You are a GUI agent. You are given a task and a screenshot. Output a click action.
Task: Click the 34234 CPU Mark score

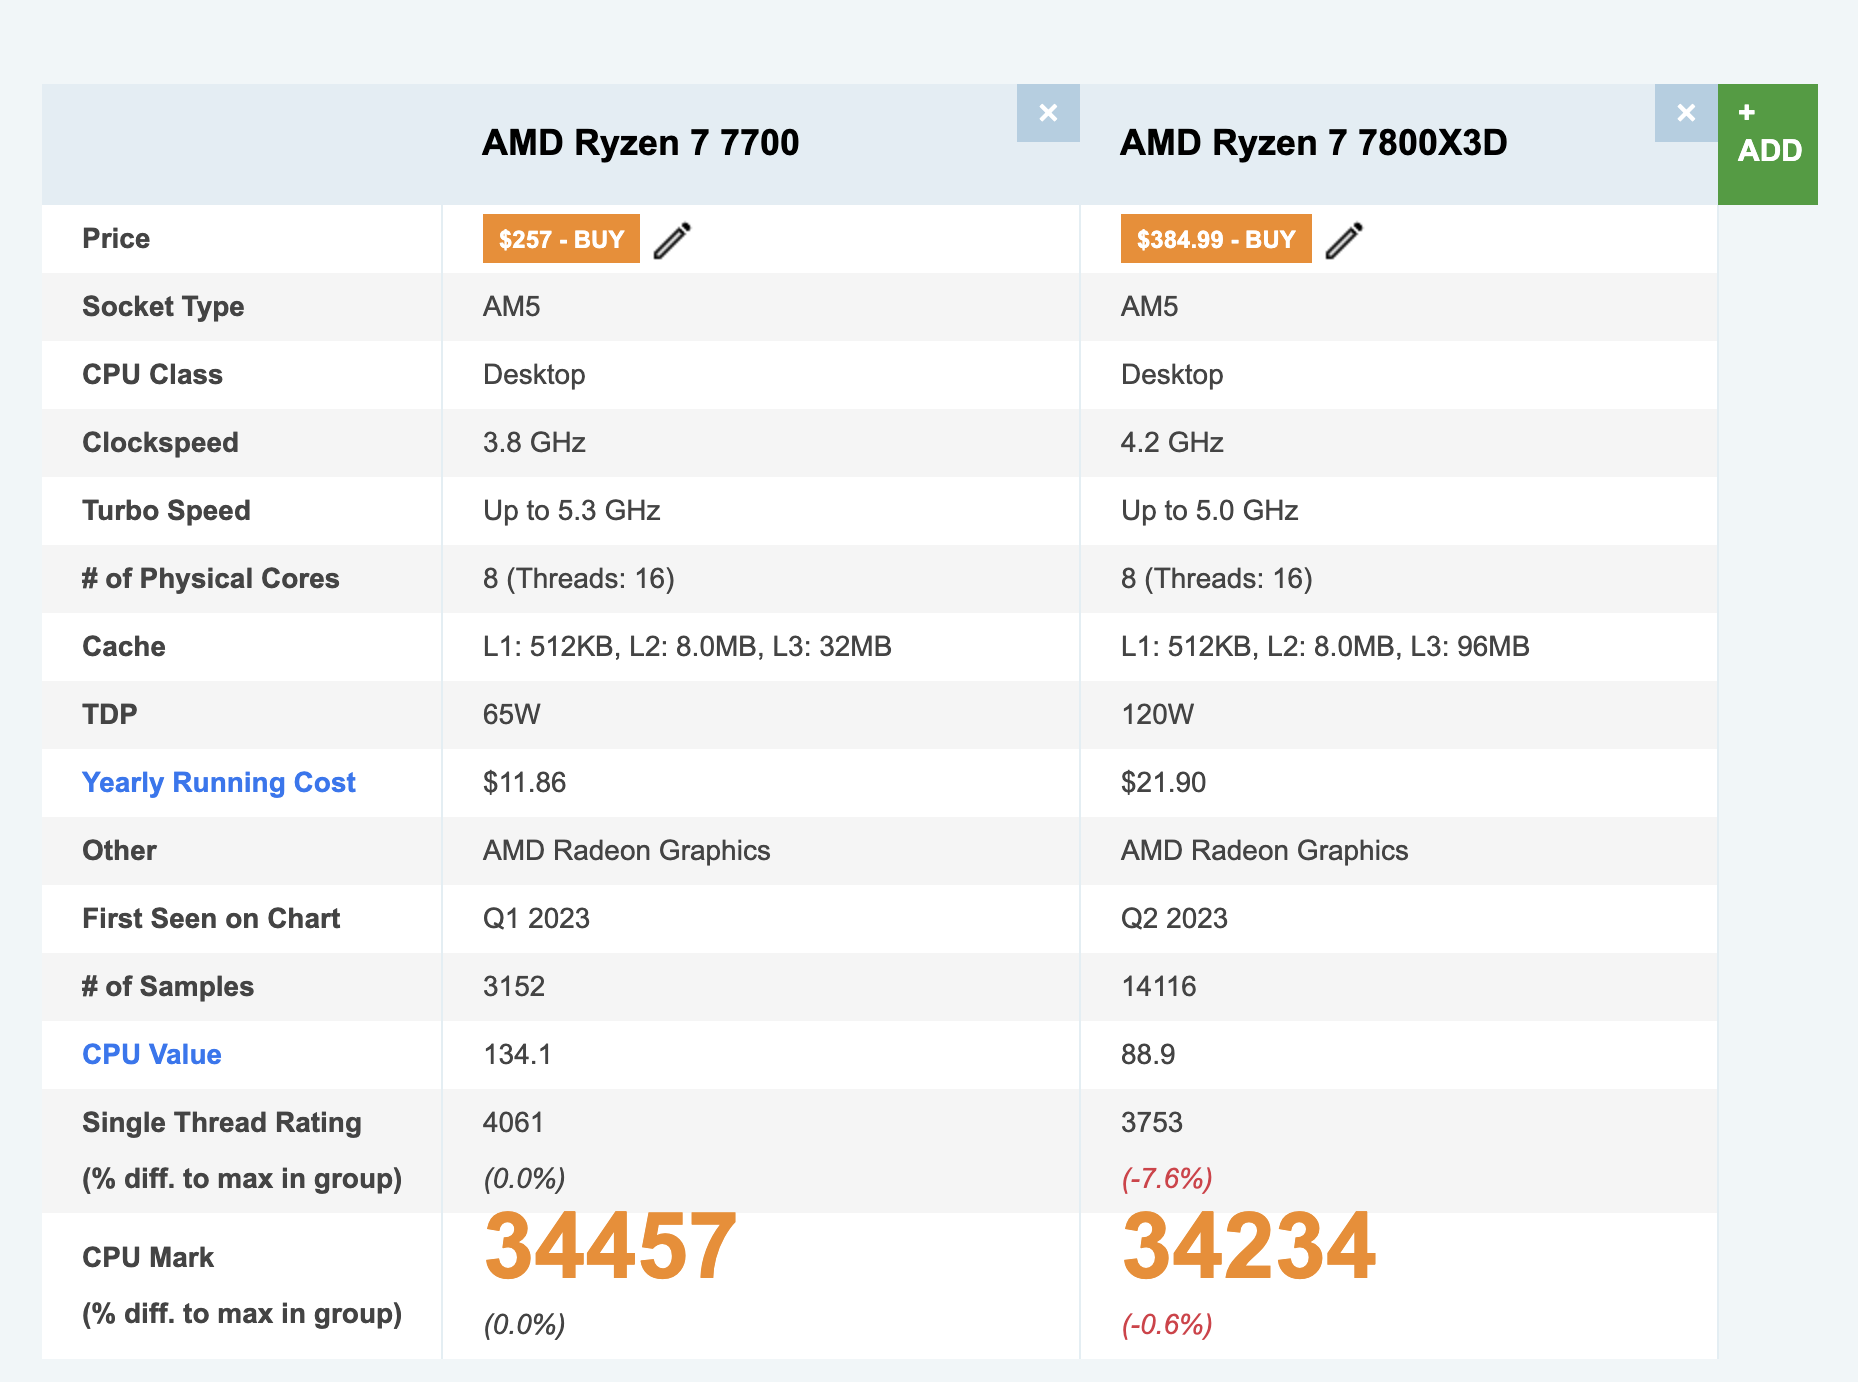pyautogui.click(x=1249, y=1246)
